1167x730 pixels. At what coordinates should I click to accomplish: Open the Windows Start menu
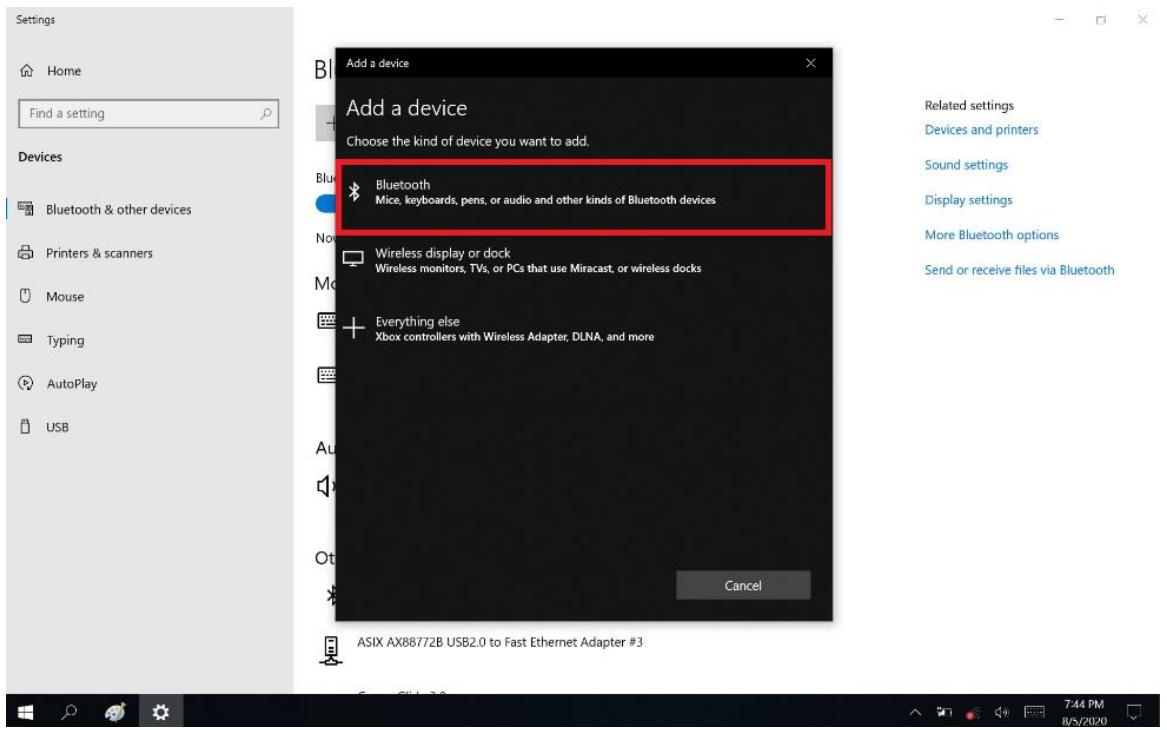pos(18,712)
